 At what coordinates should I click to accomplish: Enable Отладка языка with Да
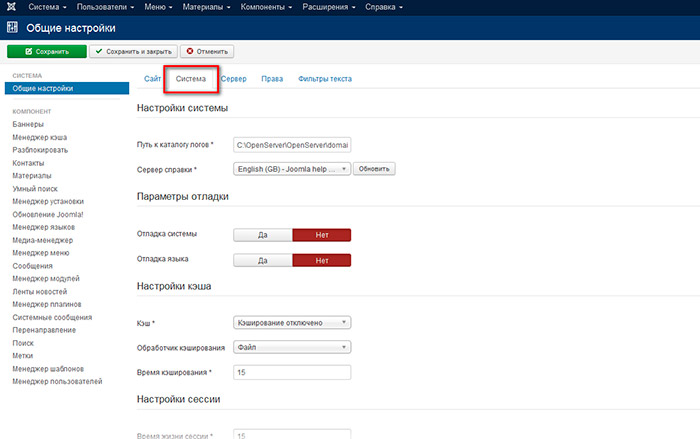coord(262,260)
